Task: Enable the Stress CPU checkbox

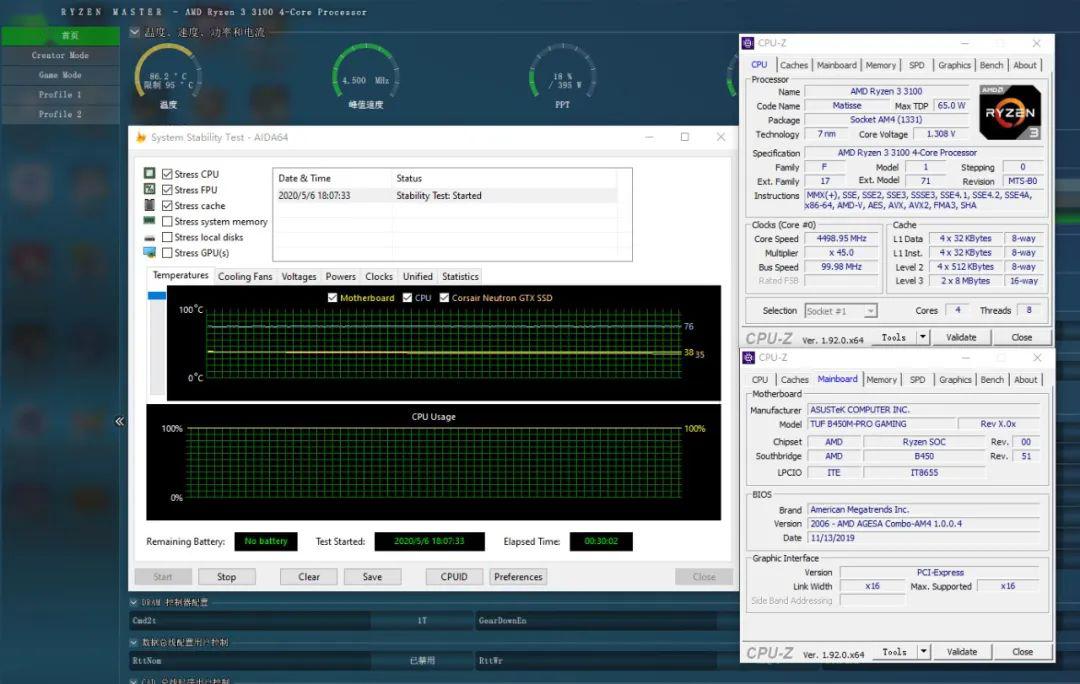Action: 167,174
